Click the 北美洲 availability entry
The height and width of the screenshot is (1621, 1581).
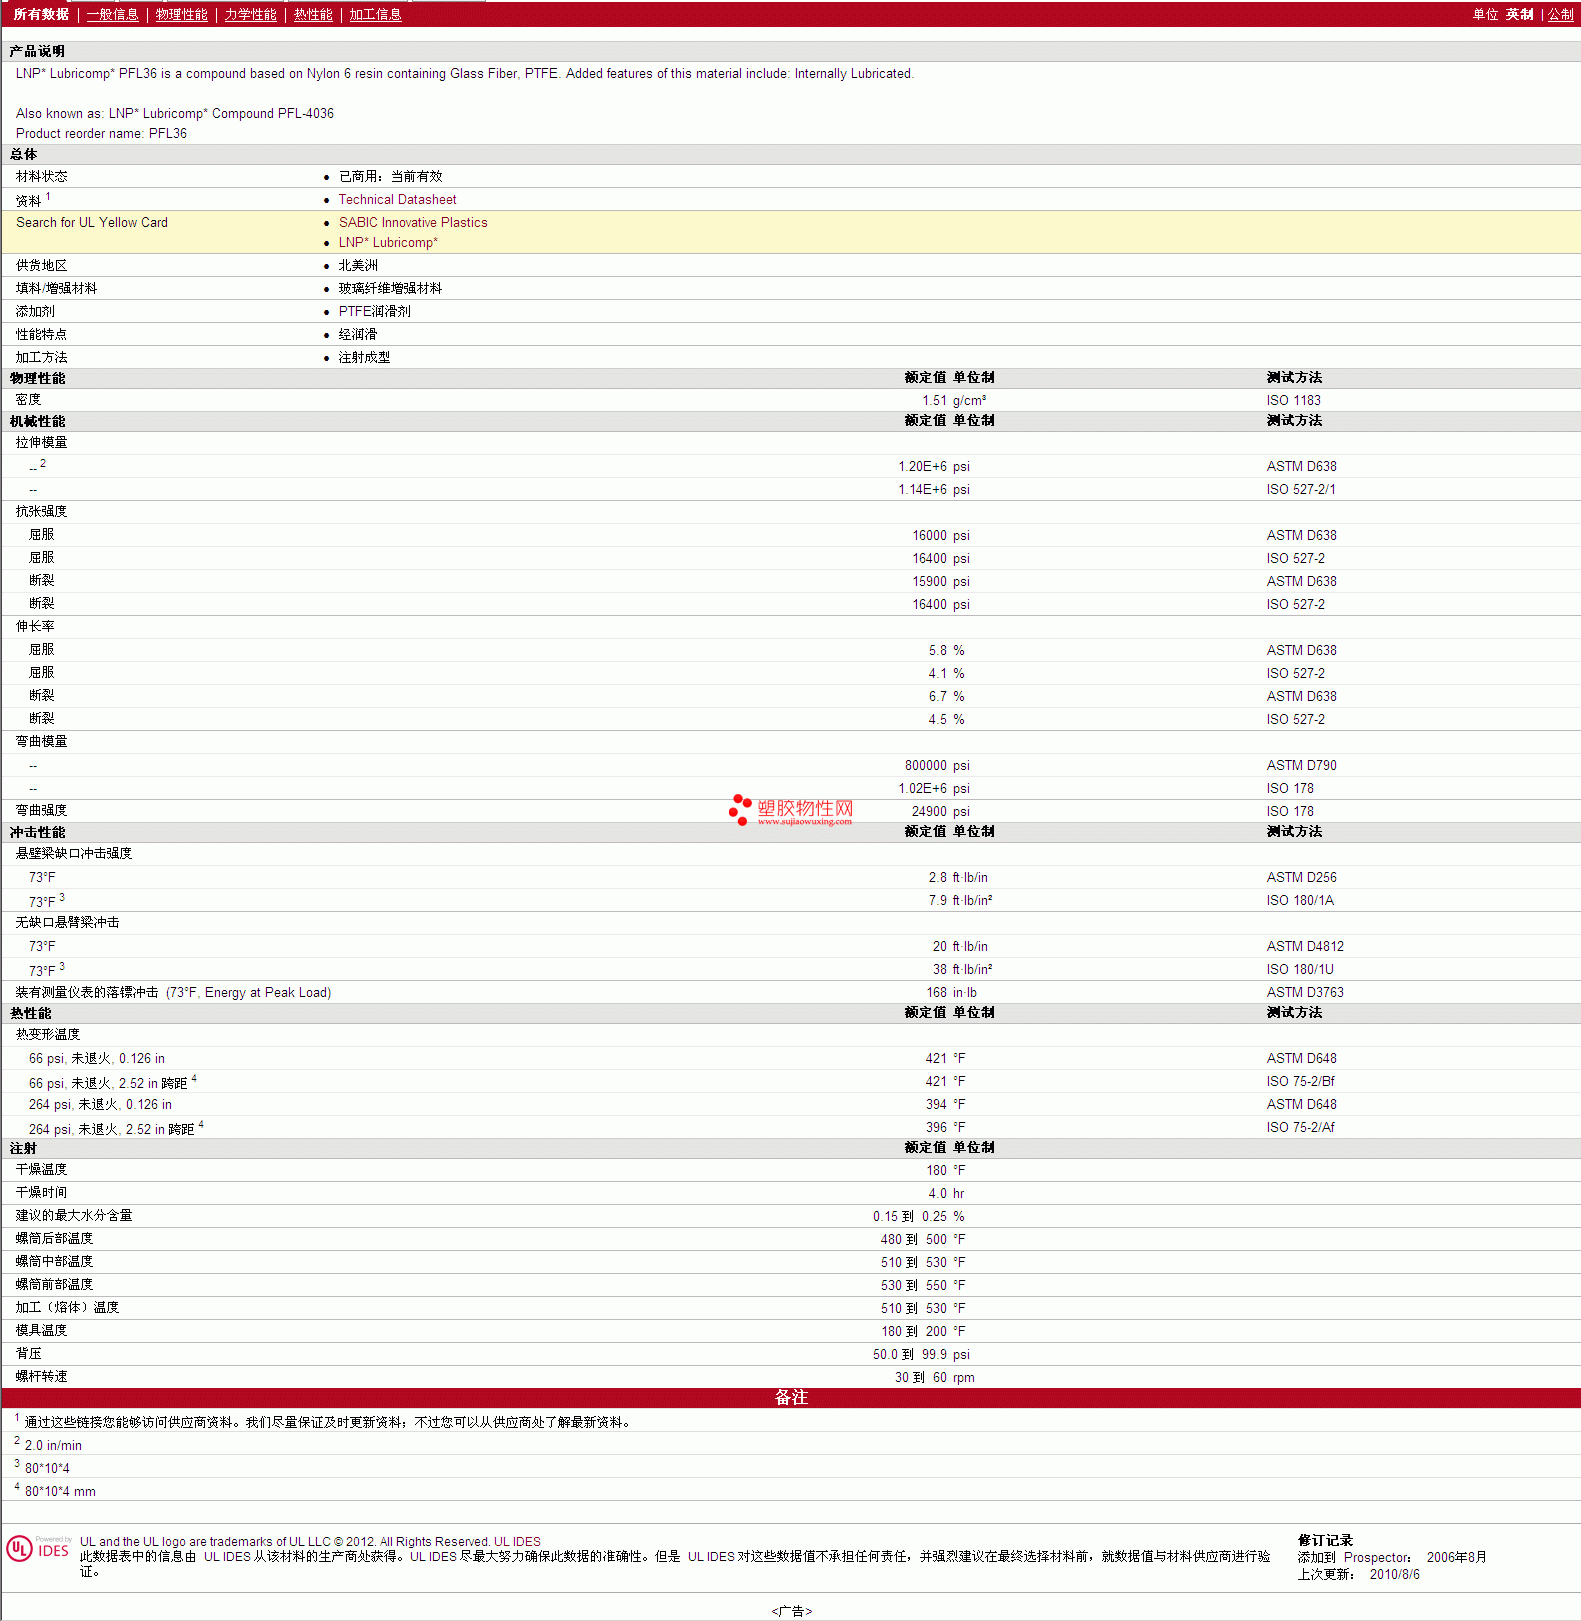pos(358,266)
